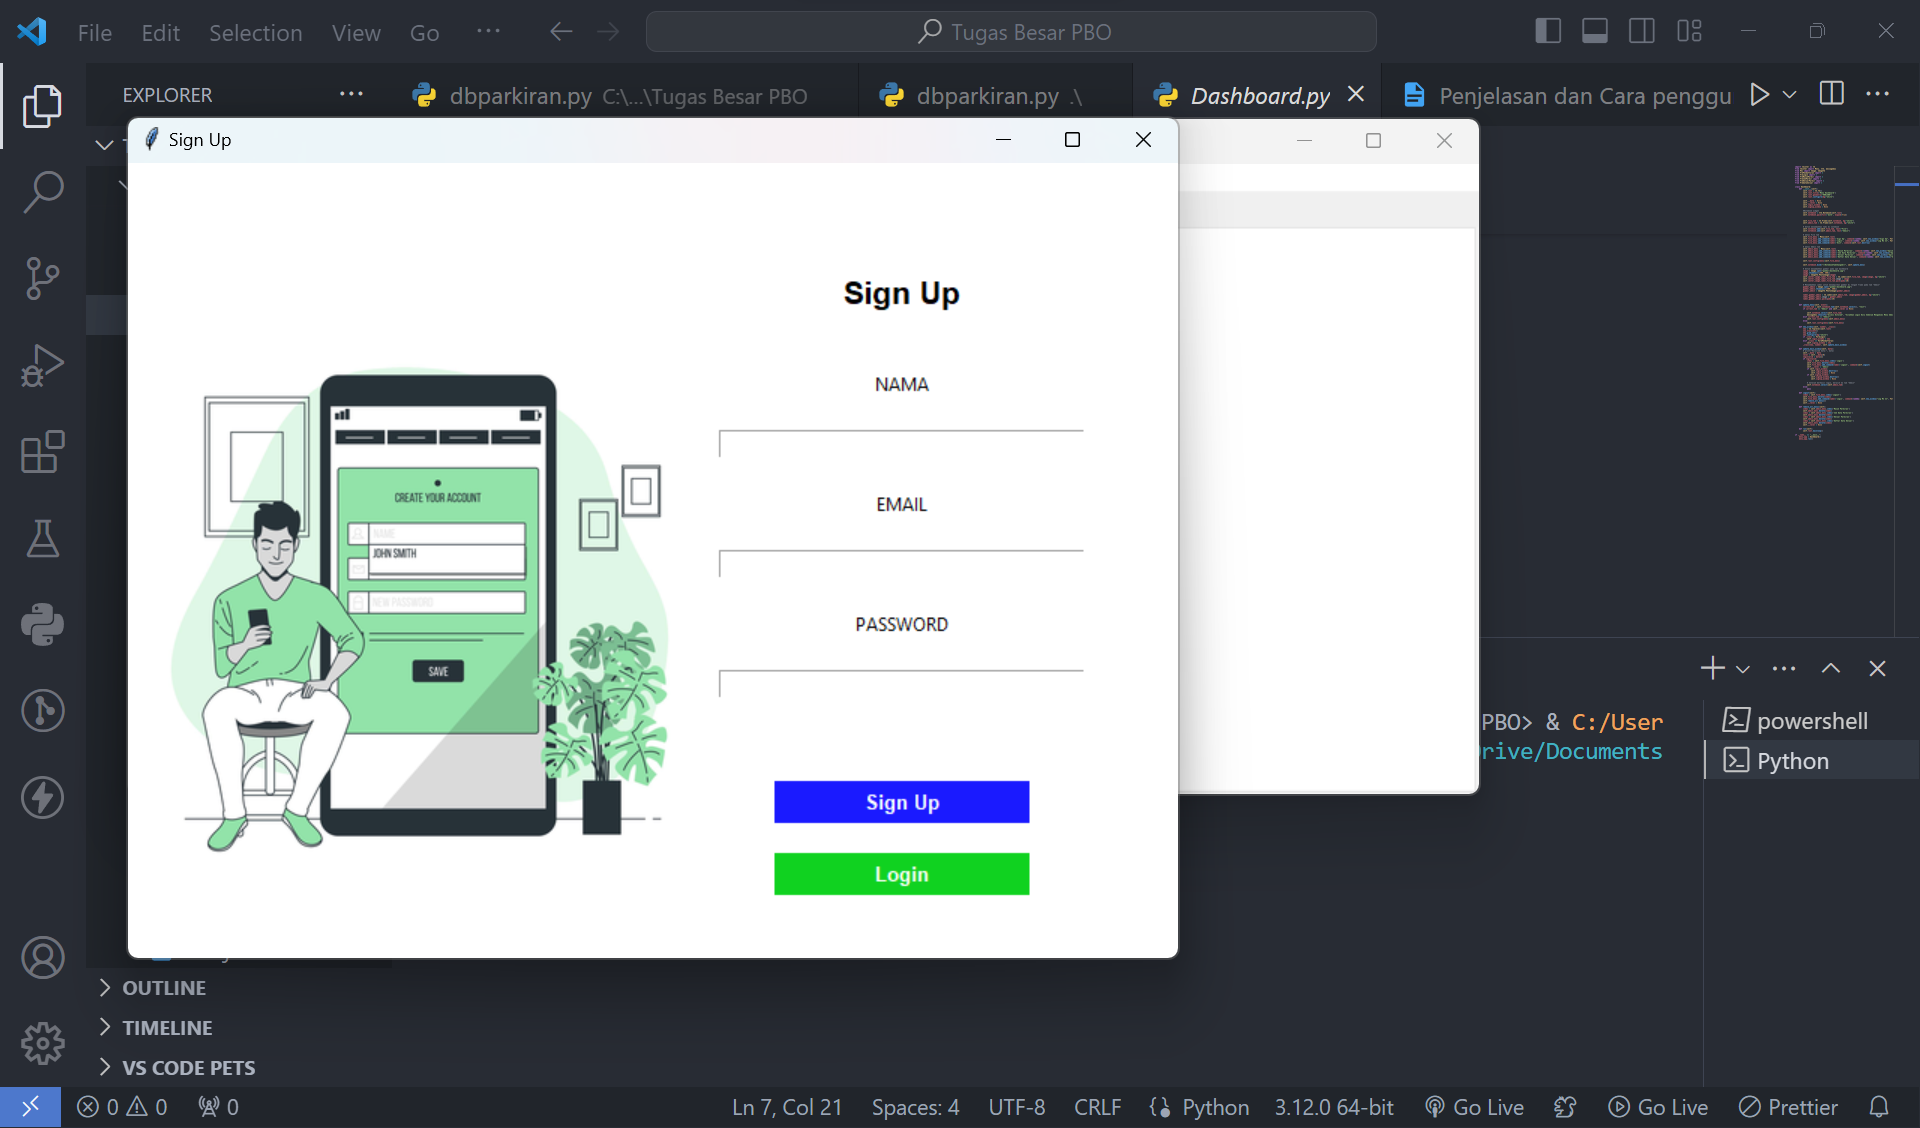Open Run and Debug view

(42, 365)
